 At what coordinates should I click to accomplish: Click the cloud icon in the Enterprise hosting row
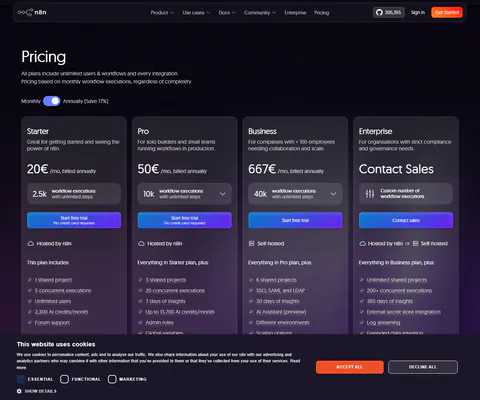362,244
